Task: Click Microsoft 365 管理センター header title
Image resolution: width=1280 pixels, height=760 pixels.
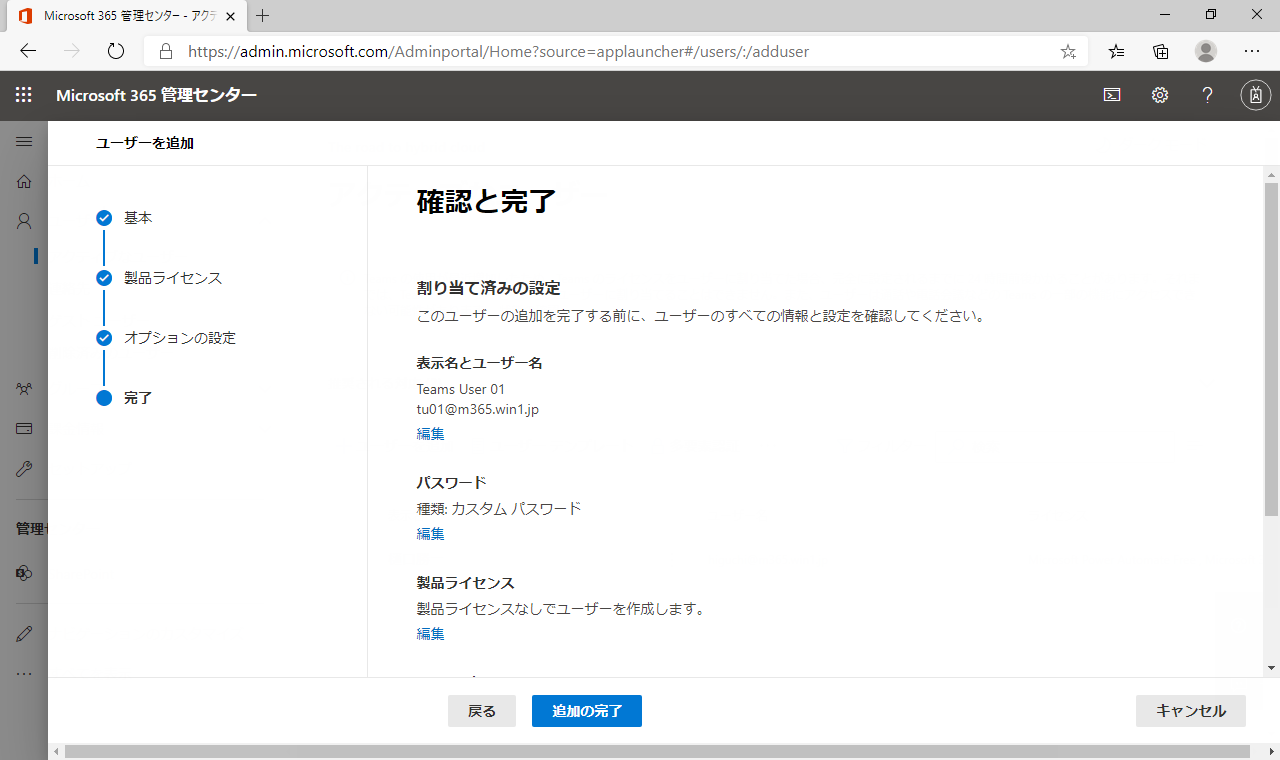Action: 157,95
